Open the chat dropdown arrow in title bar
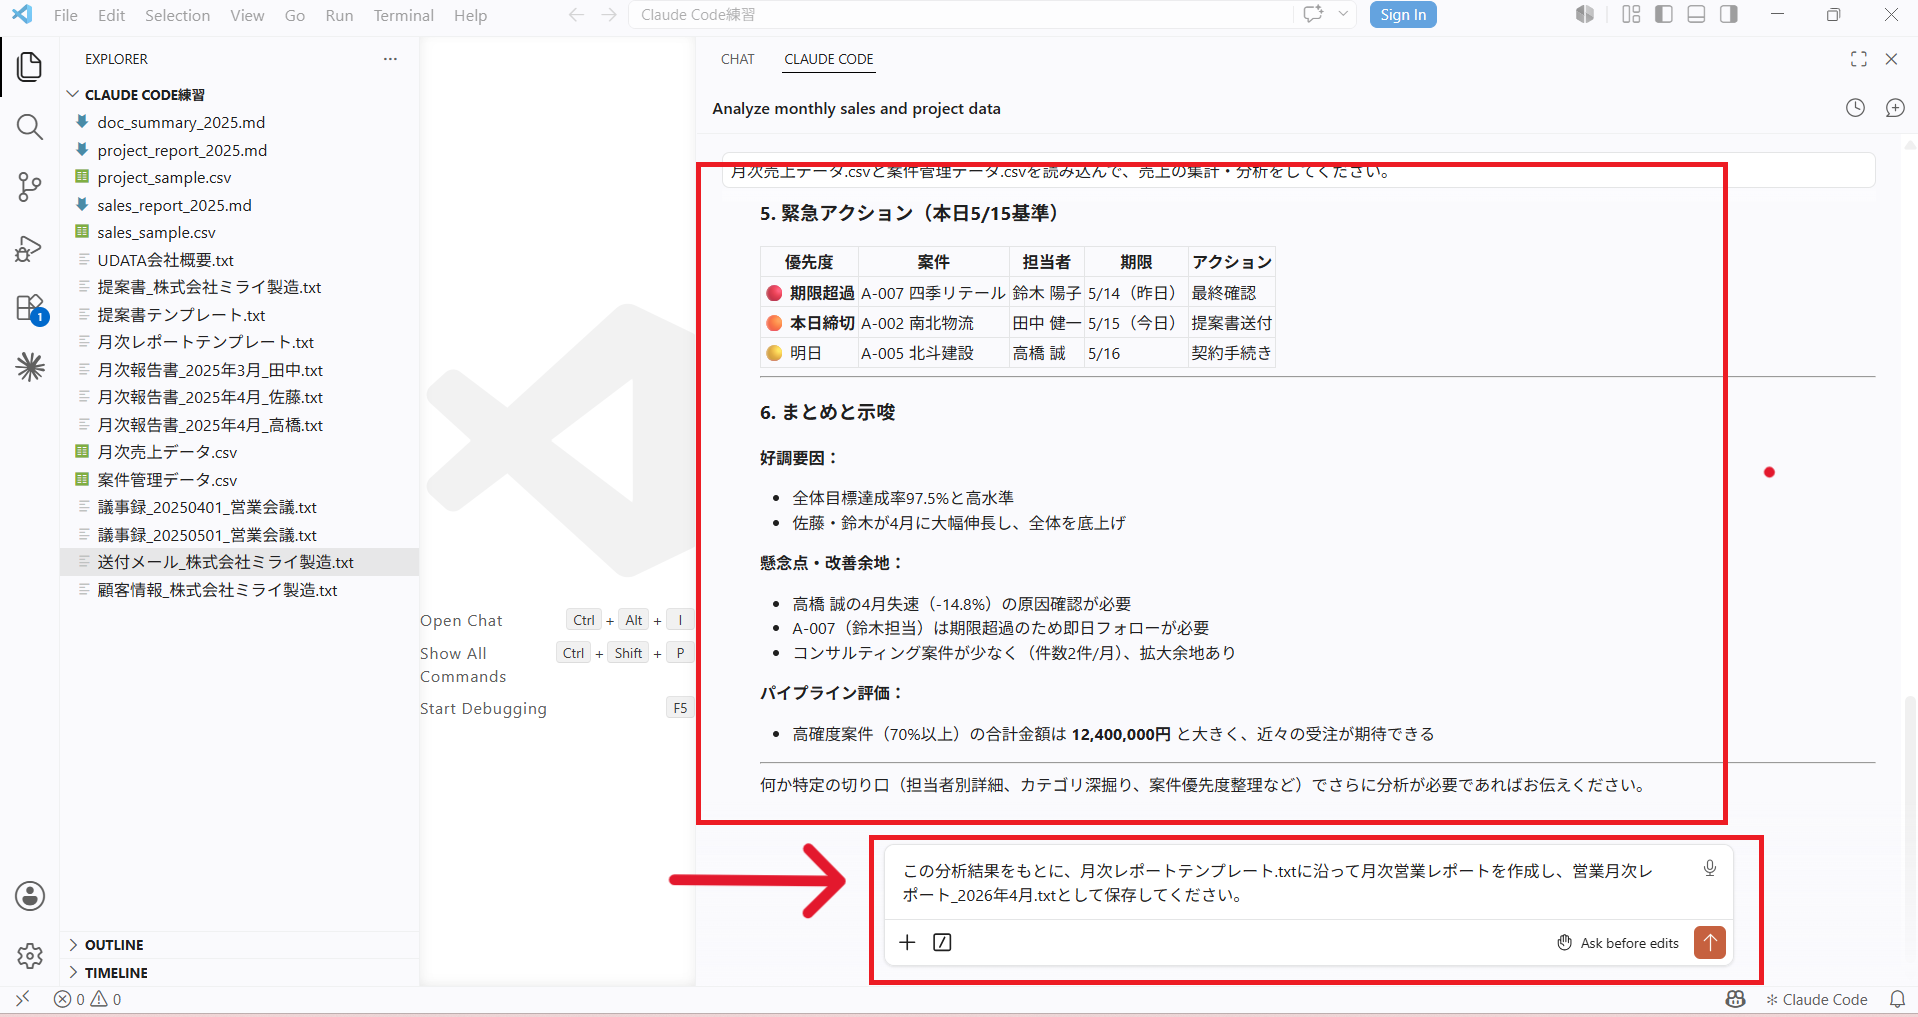The image size is (1918, 1017). click(1343, 14)
